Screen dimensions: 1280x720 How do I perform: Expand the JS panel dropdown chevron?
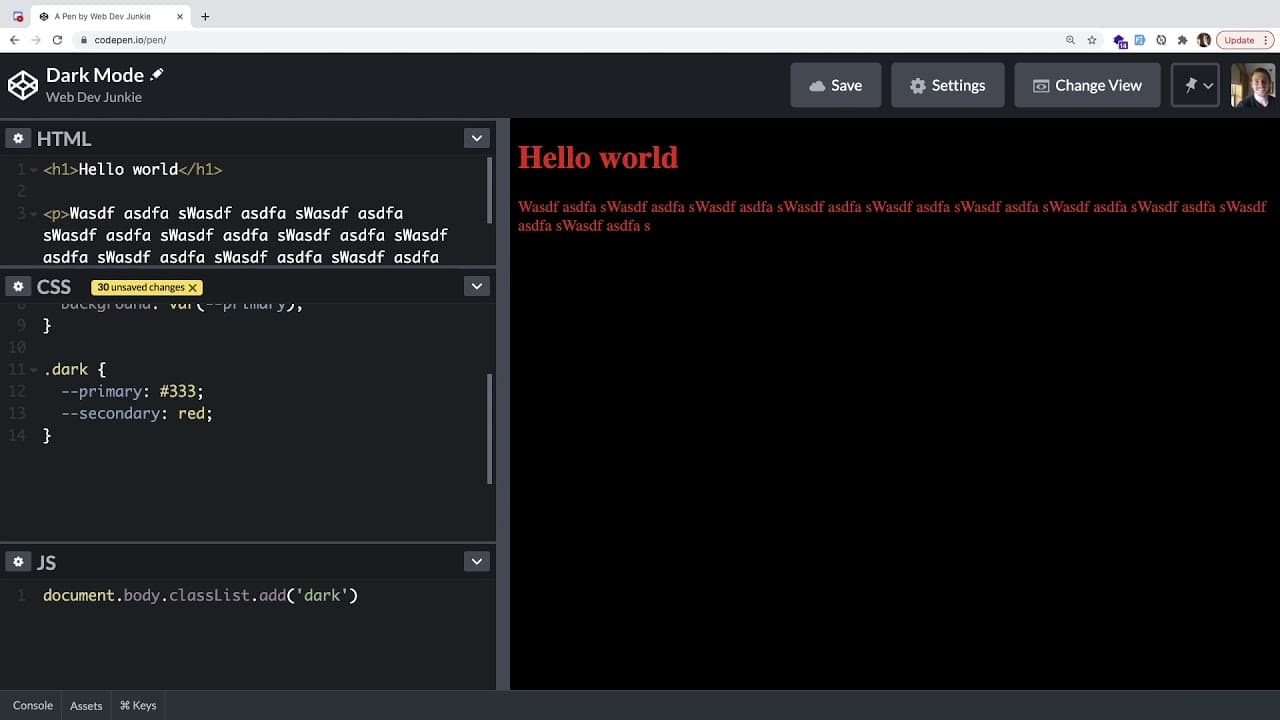click(477, 562)
